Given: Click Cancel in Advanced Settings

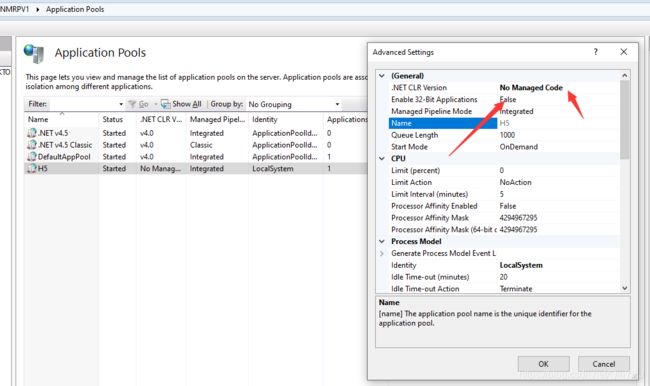Looking at the screenshot, I should (x=604, y=364).
